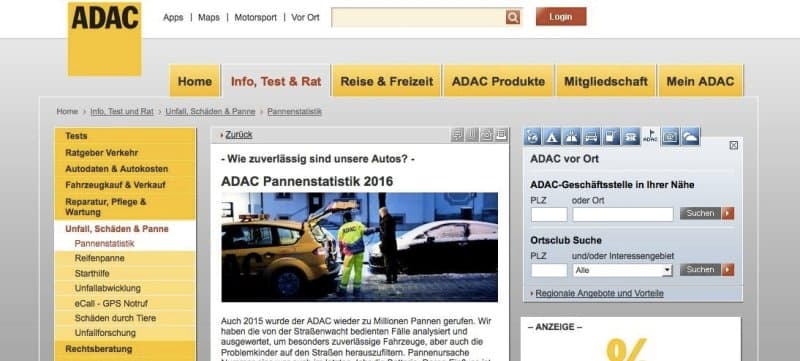800x361 pixels.
Task: Open Unfallforschung sidebar subitem
Action: (x=125, y=333)
